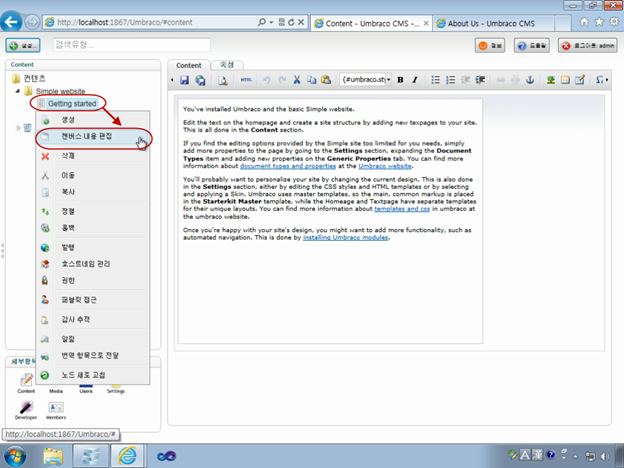Choose 발행 publish in context menu

pyautogui.click(x=93, y=248)
